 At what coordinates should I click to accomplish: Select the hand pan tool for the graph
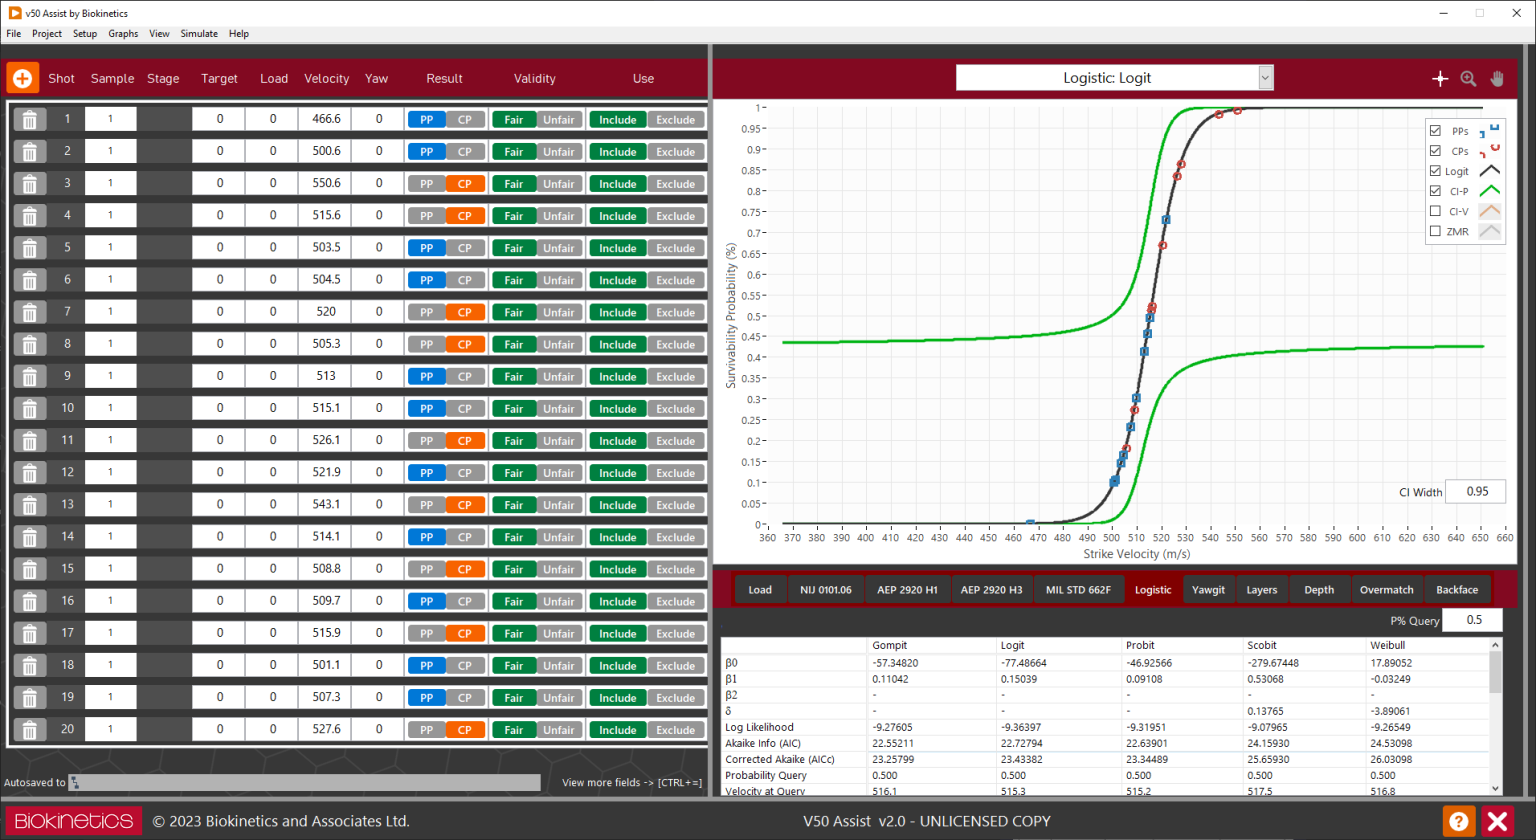click(x=1497, y=78)
